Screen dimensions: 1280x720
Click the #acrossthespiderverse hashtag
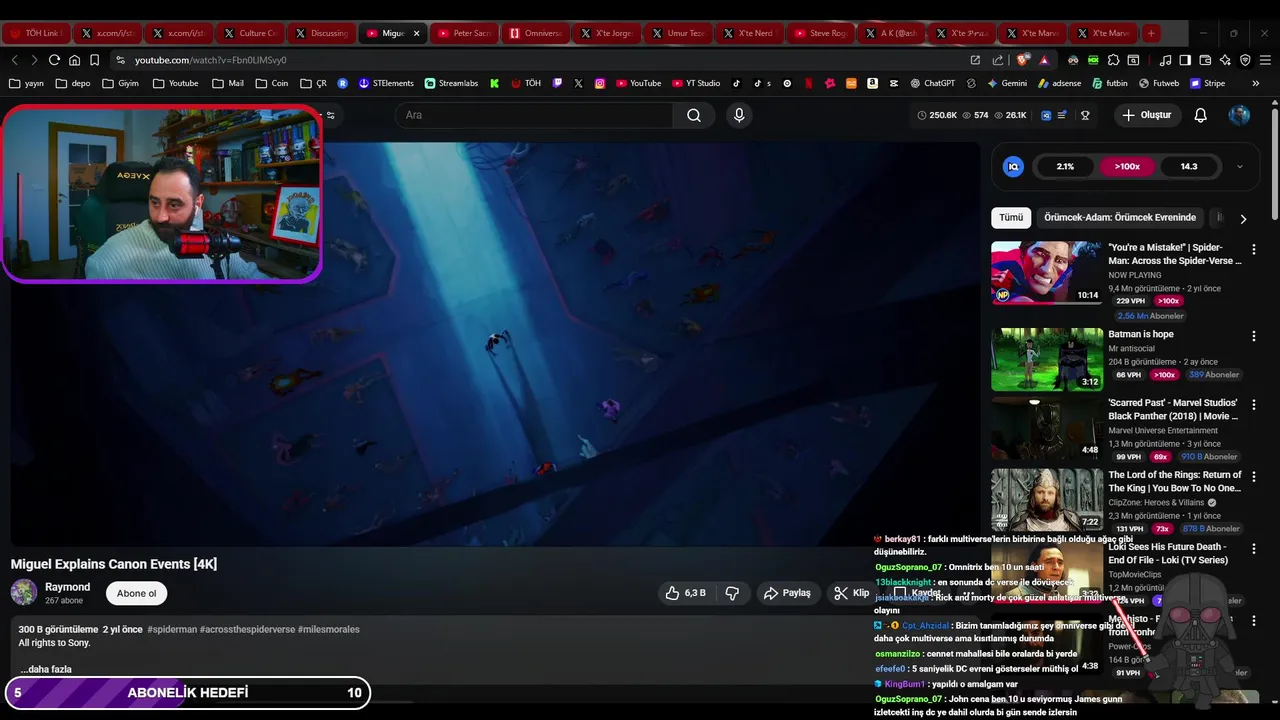247,630
